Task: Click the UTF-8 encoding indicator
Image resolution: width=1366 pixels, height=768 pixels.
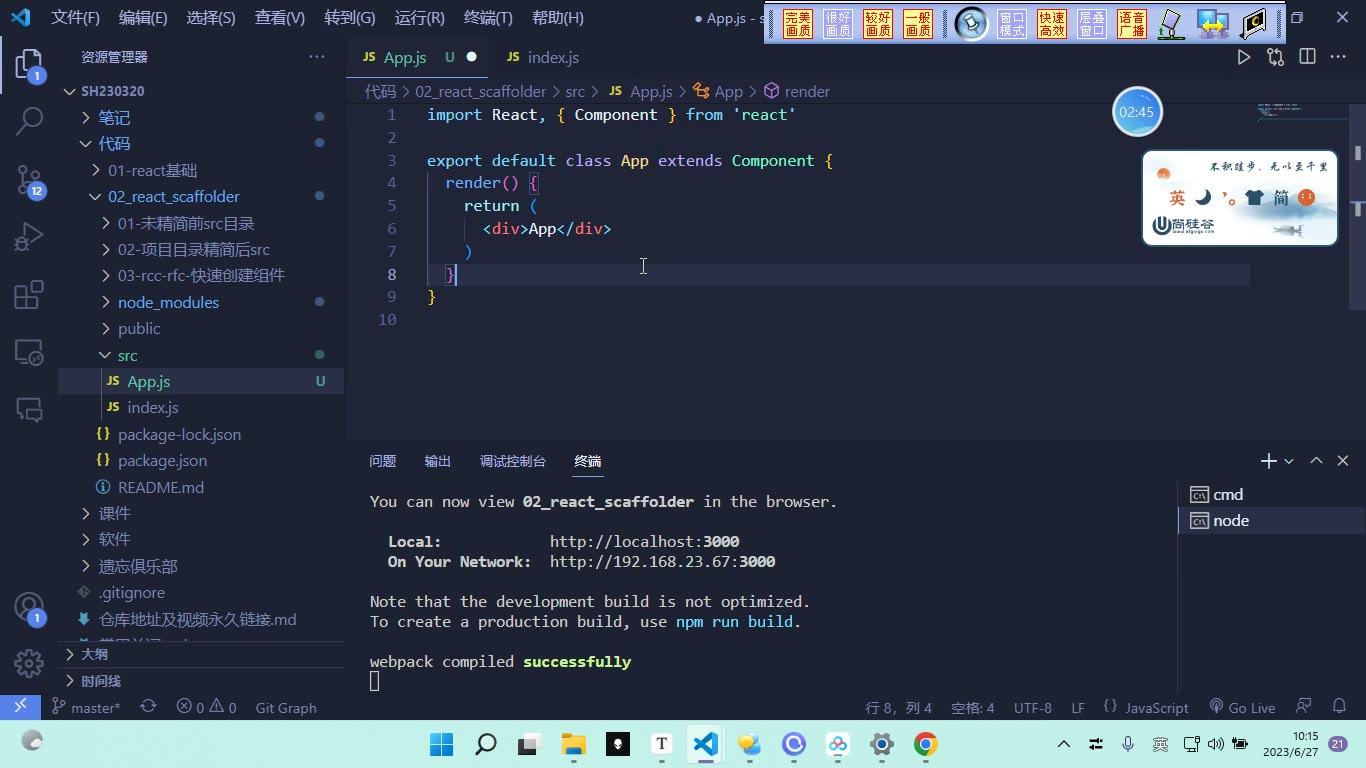Action: [1033, 707]
